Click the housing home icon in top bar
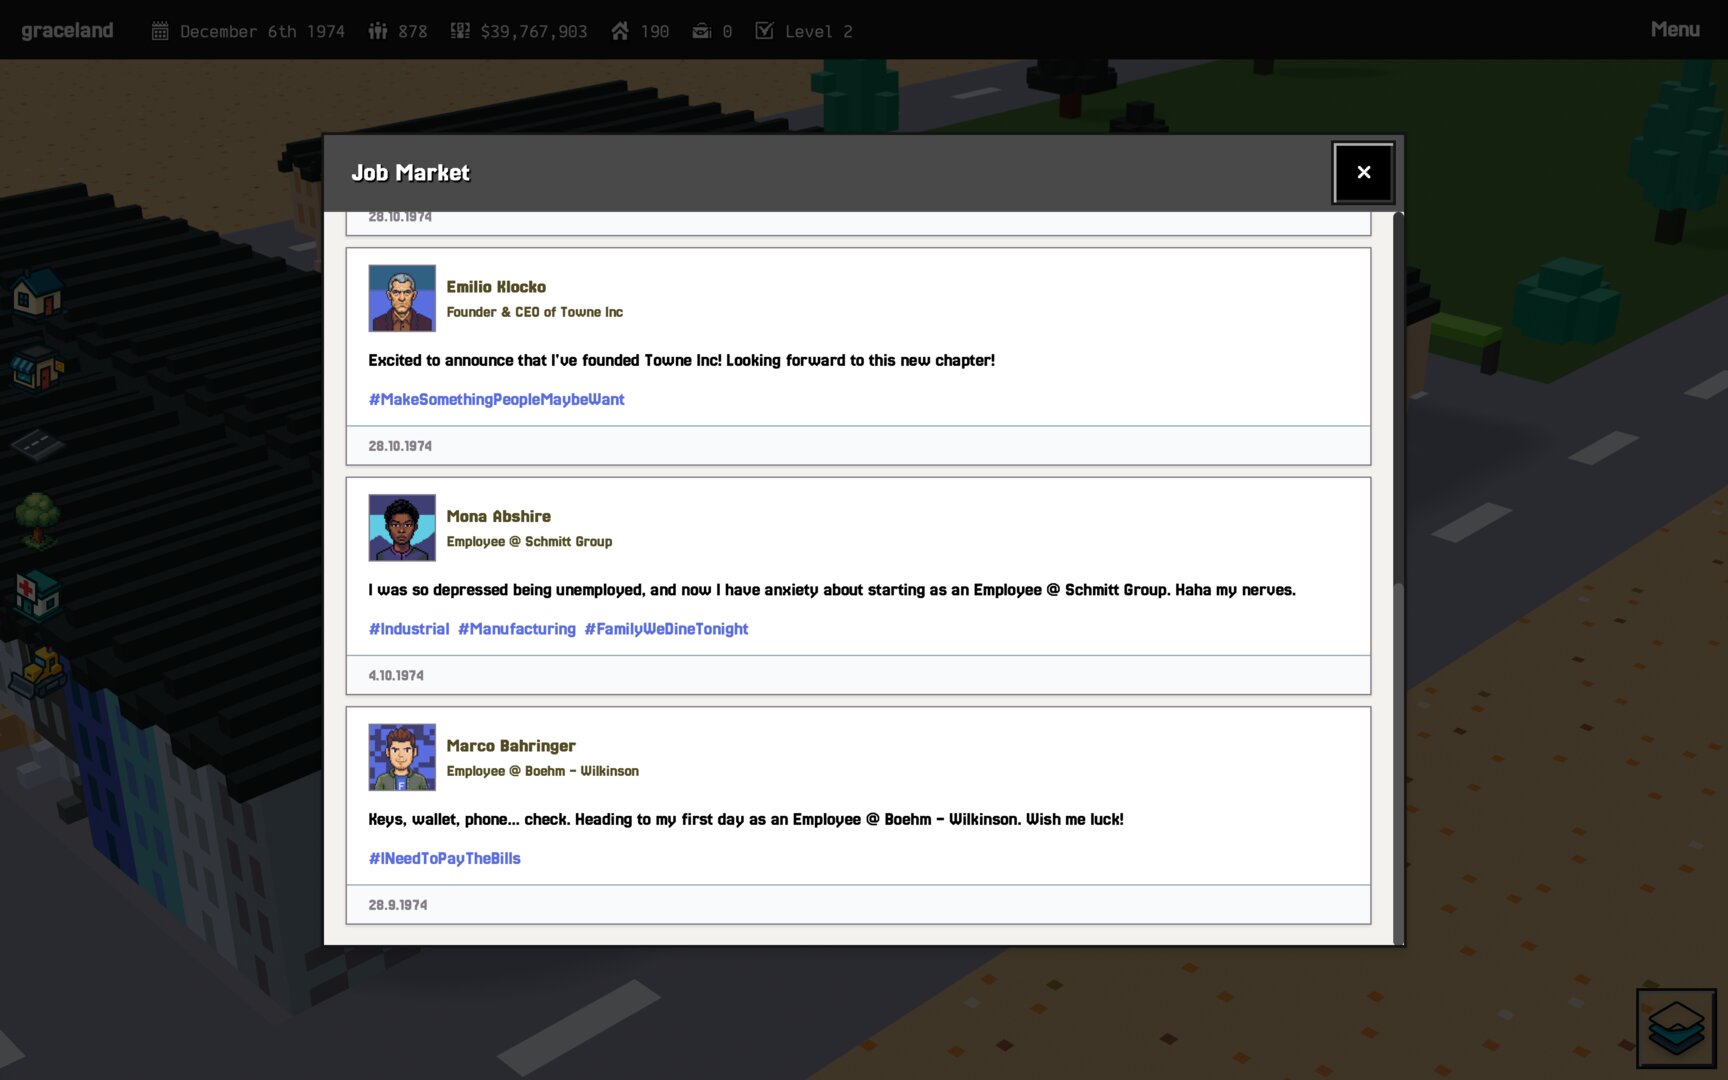This screenshot has width=1728, height=1080. (x=620, y=31)
